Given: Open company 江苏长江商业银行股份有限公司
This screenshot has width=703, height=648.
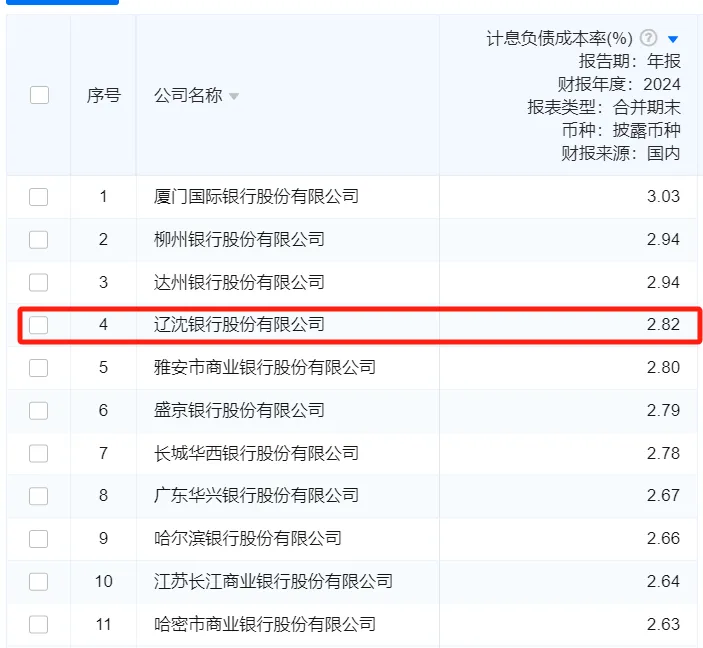Looking at the screenshot, I should [x=273, y=581].
